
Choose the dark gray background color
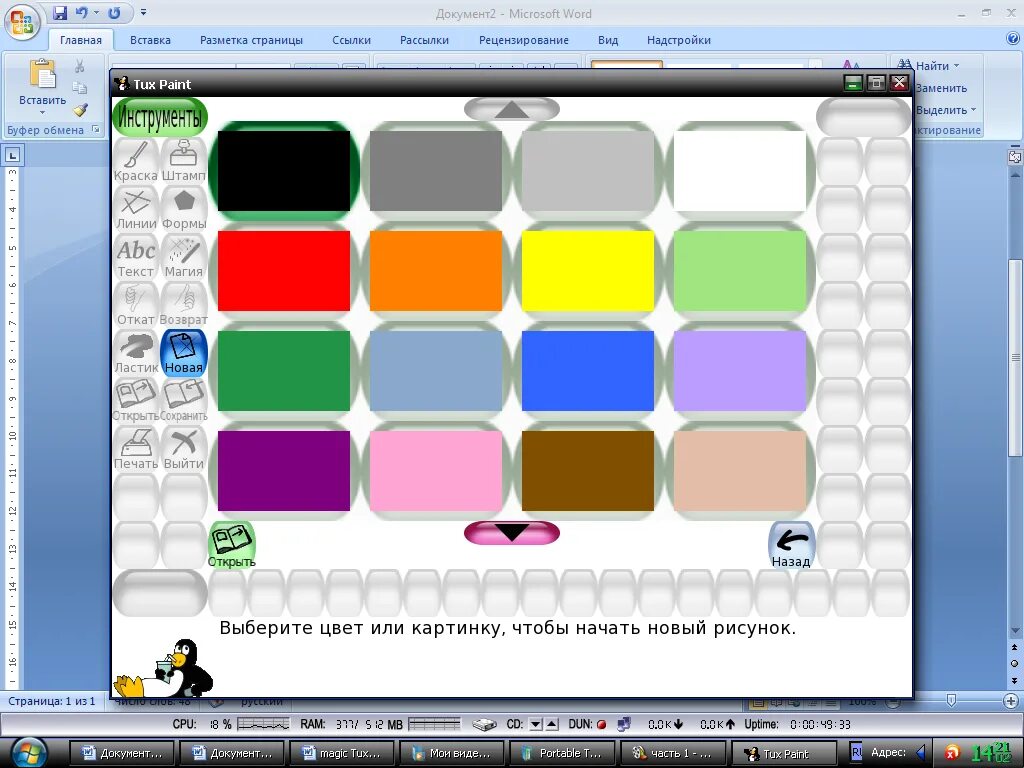point(436,171)
